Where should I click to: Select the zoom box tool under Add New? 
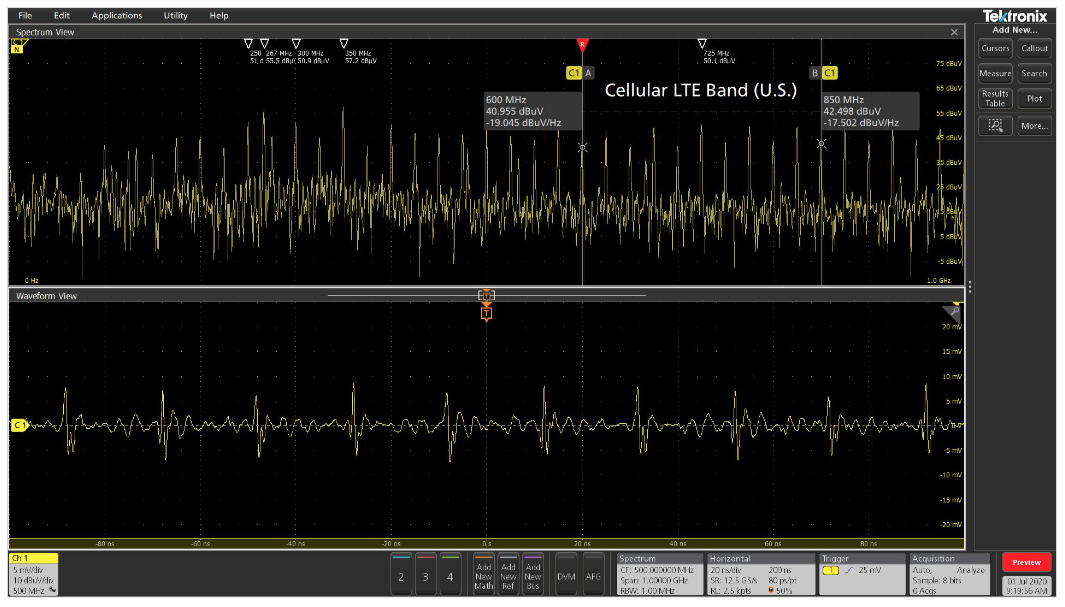[994, 125]
